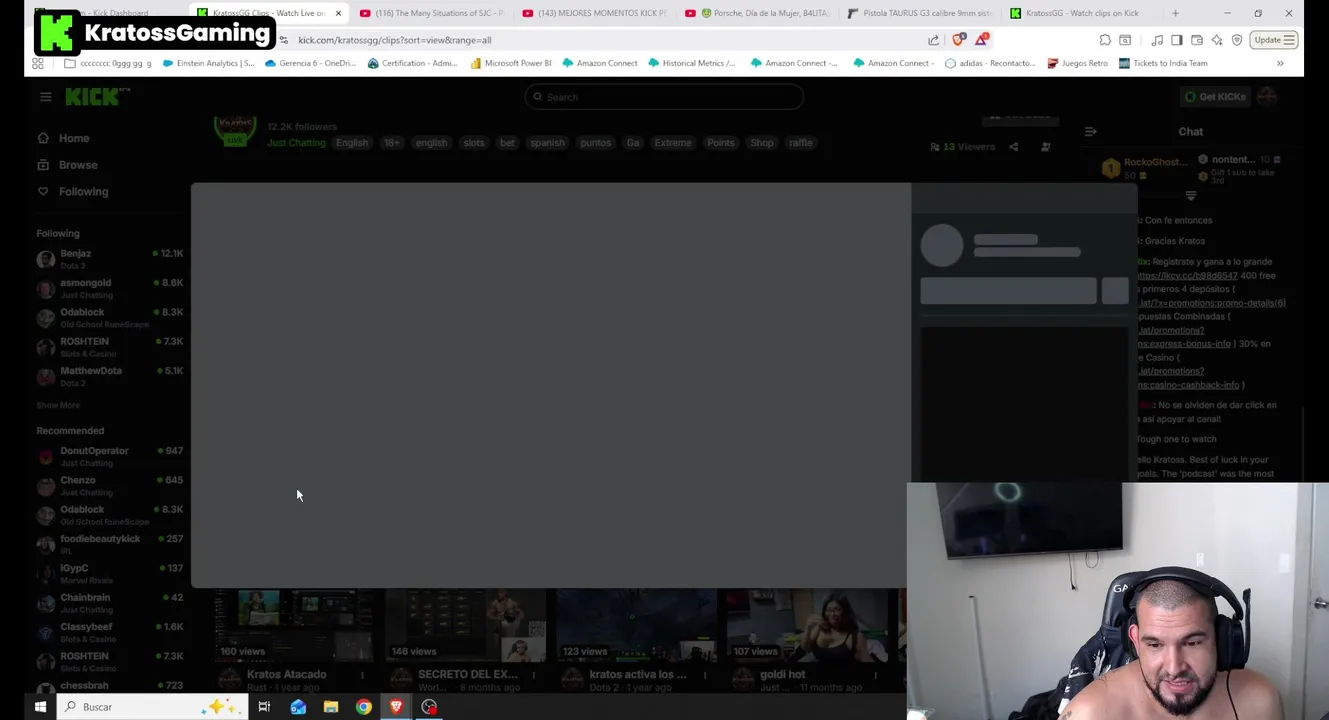1329x720 pixels.
Task: Open goldi hot clip thumbnail
Action: click(808, 626)
